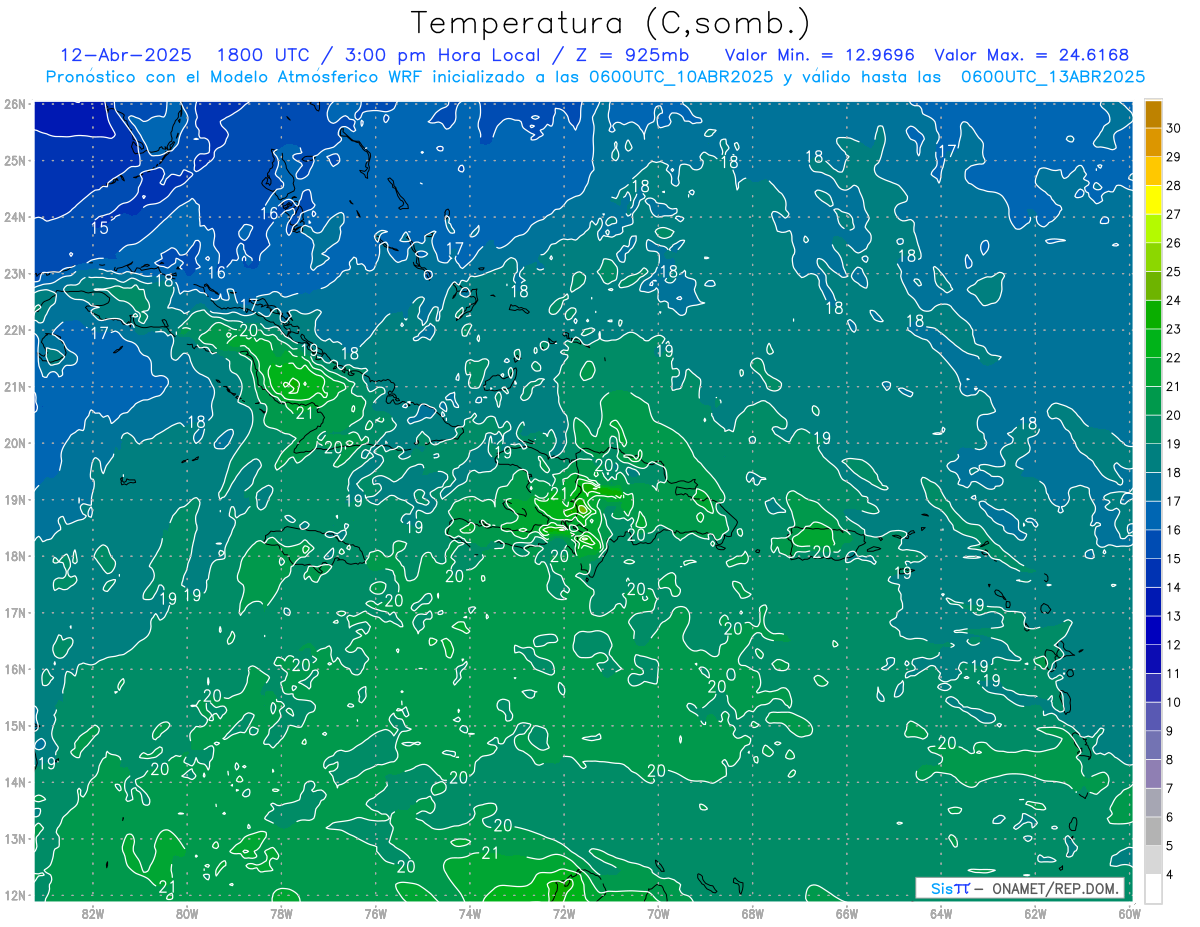Click the title 'Temperatura (C,somb.)'

point(611,23)
